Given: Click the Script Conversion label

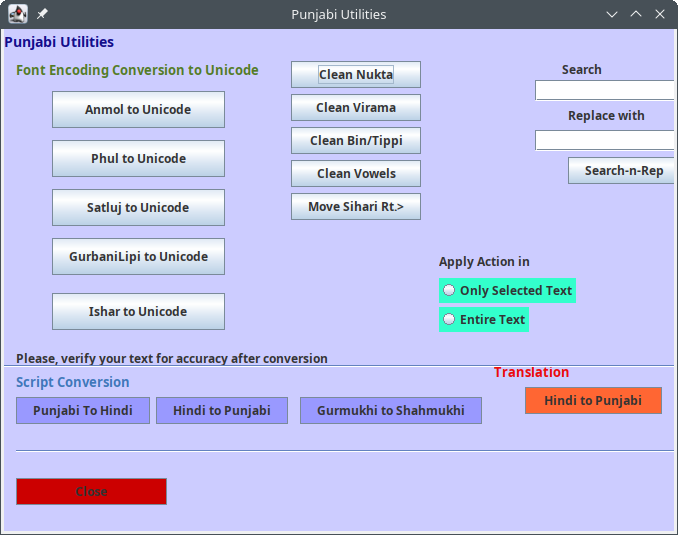Looking at the screenshot, I should 73,382.
